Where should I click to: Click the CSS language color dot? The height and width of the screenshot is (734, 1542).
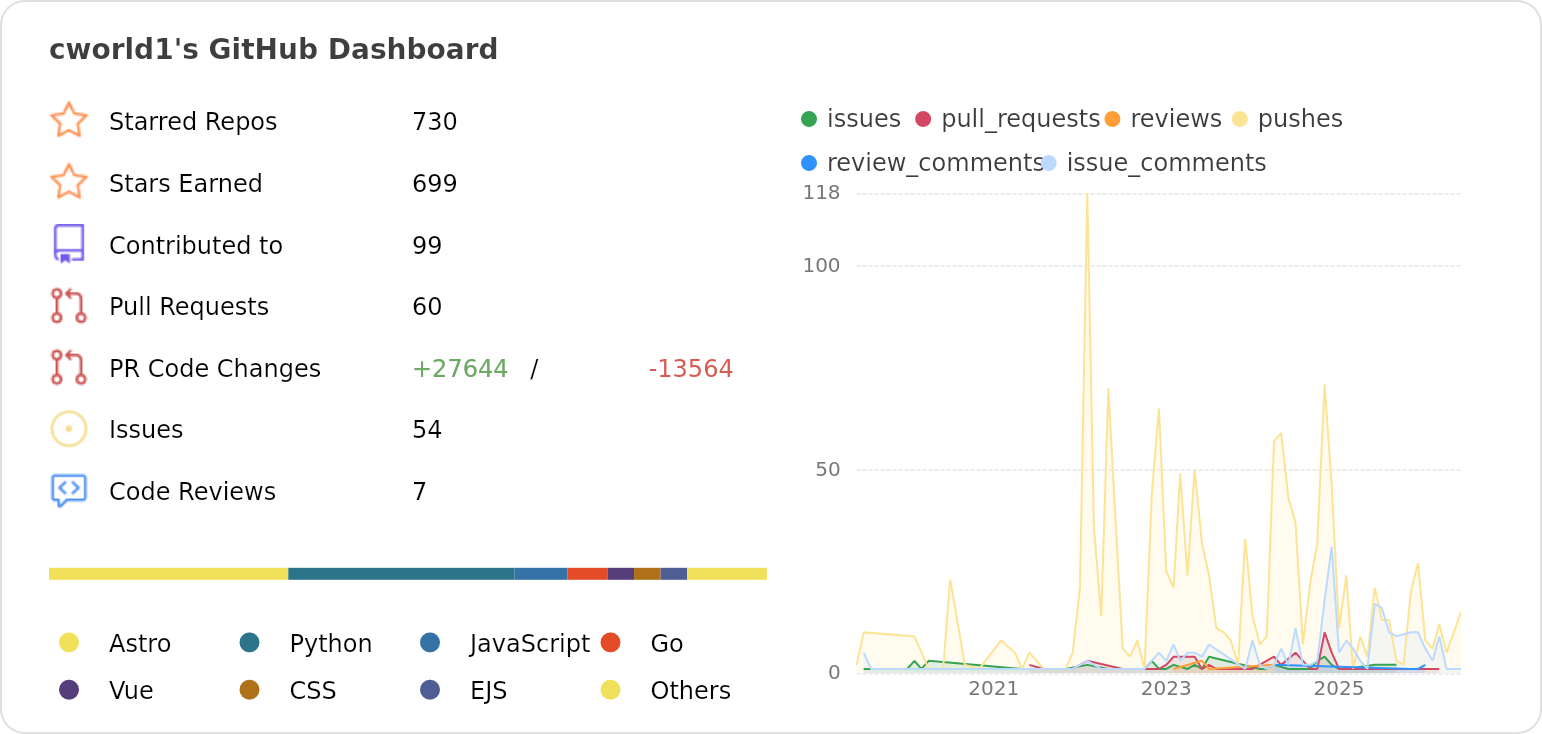[x=250, y=690]
